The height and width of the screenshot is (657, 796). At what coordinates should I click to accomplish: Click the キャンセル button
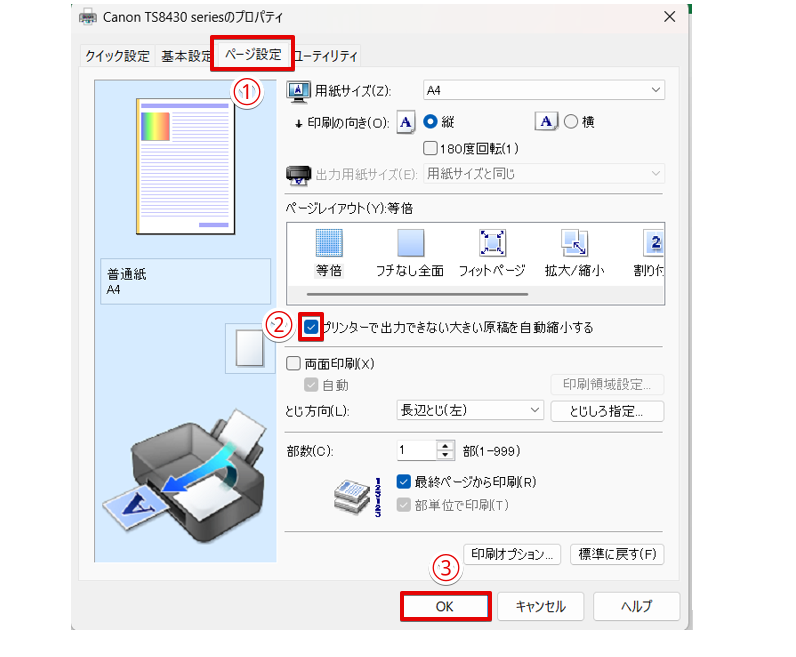(x=541, y=606)
